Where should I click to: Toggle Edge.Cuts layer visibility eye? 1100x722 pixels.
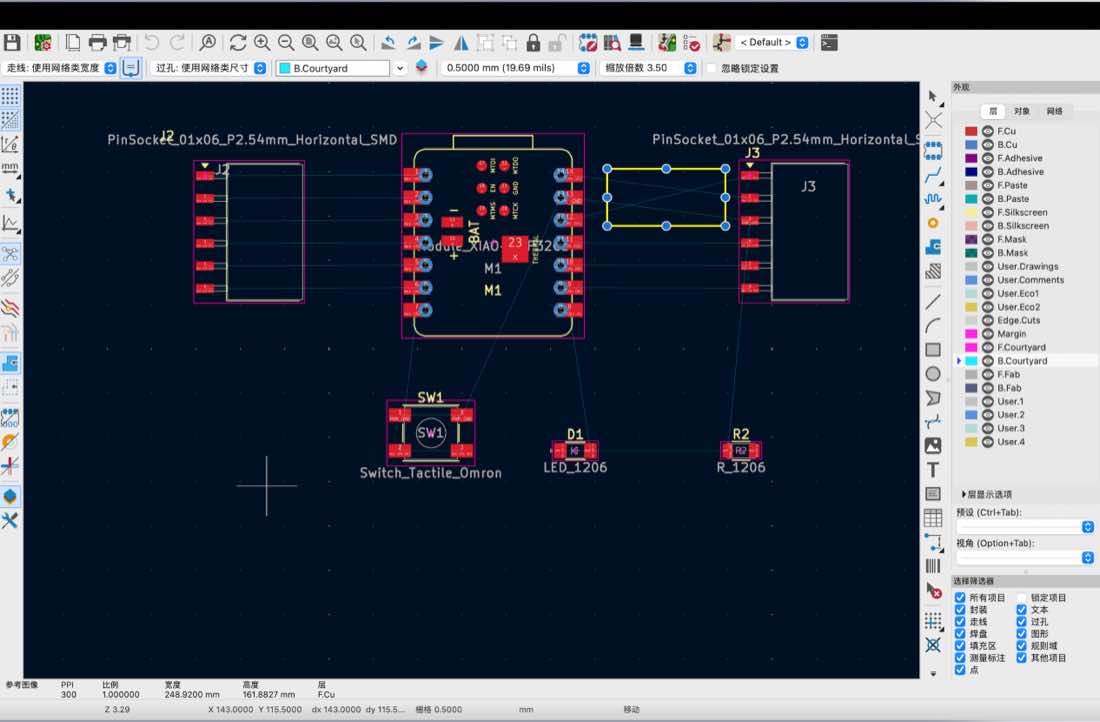pyautogui.click(x=988, y=320)
